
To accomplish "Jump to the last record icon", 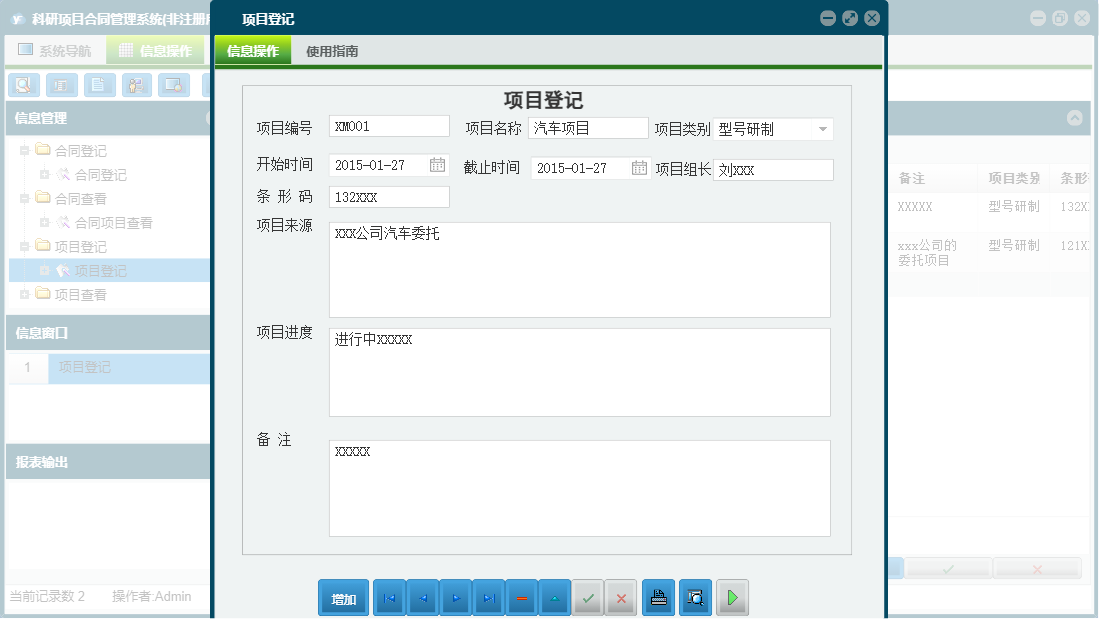I will 488,597.
